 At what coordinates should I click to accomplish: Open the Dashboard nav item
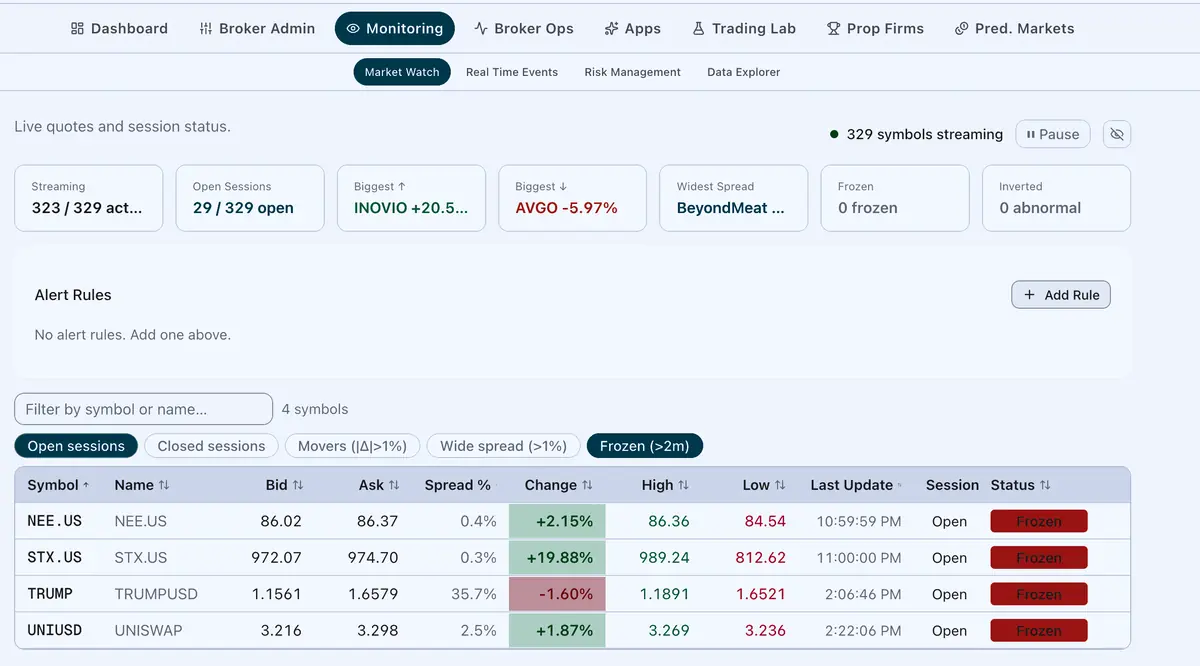coord(119,28)
